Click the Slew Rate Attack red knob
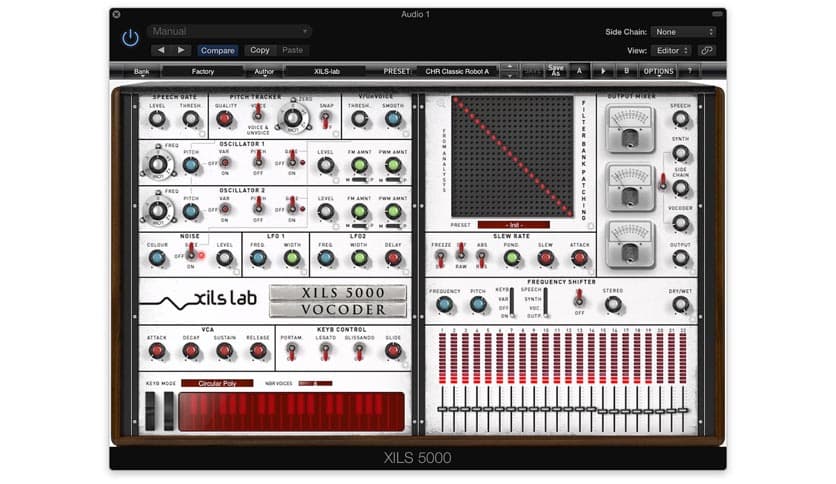Image resolution: width=836 pixels, height=484 pixels. [x=580, y=258]
